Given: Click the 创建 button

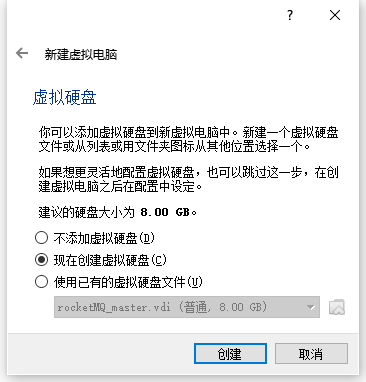Looking at the screenshot, I should 230,354.
